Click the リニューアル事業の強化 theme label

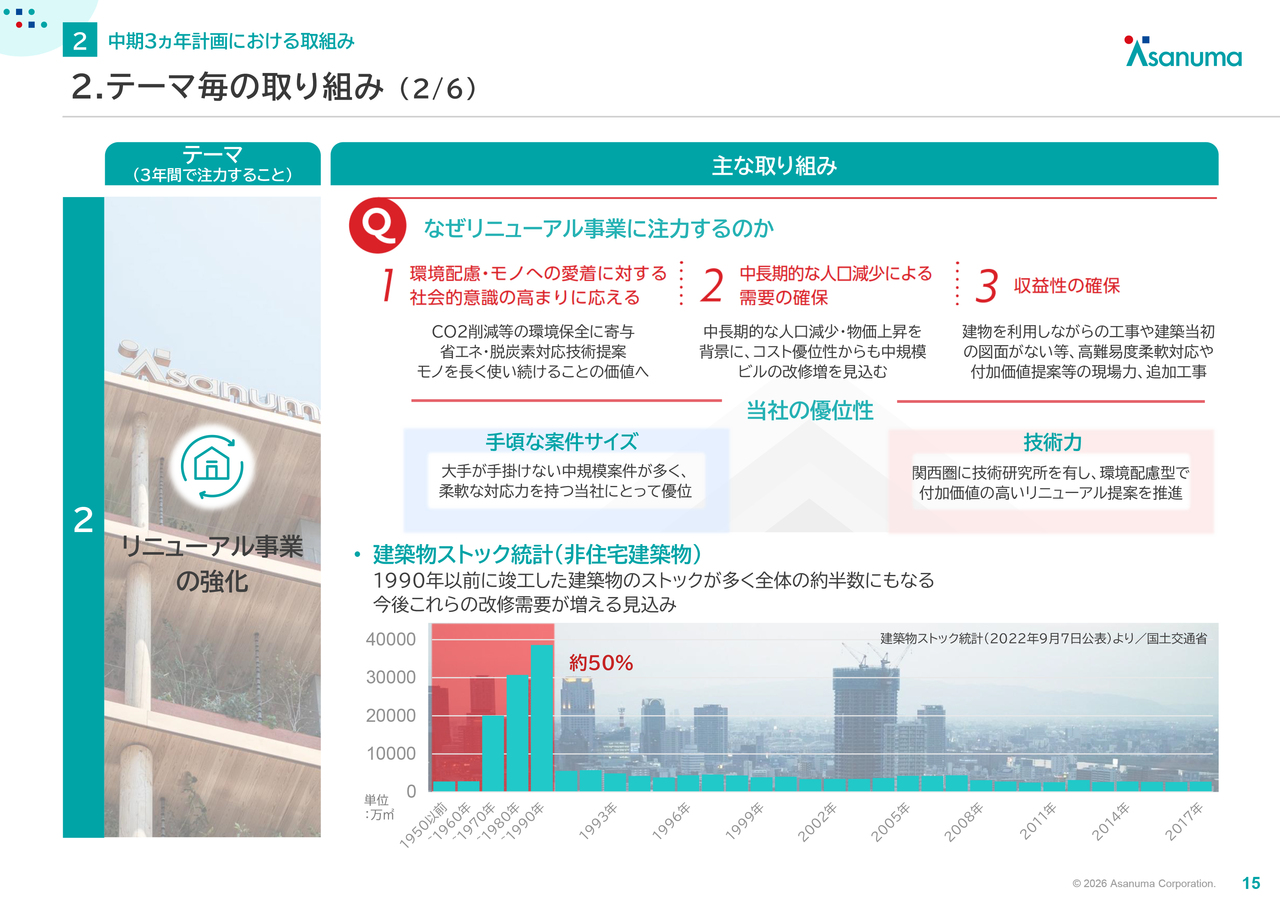(x=212, y=563)
